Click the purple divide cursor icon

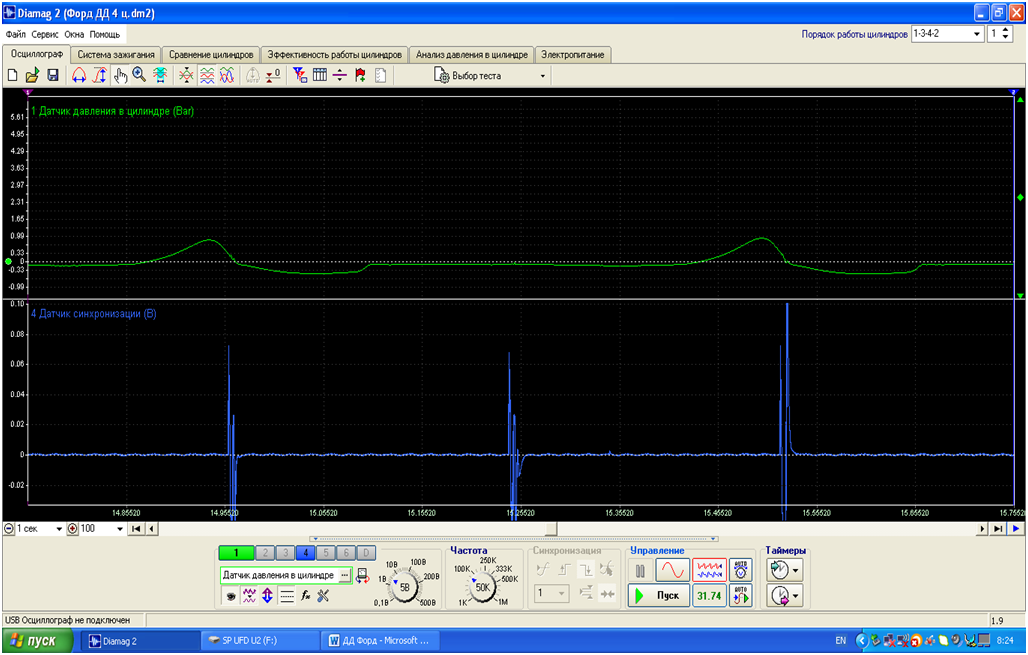pos(340,75)
